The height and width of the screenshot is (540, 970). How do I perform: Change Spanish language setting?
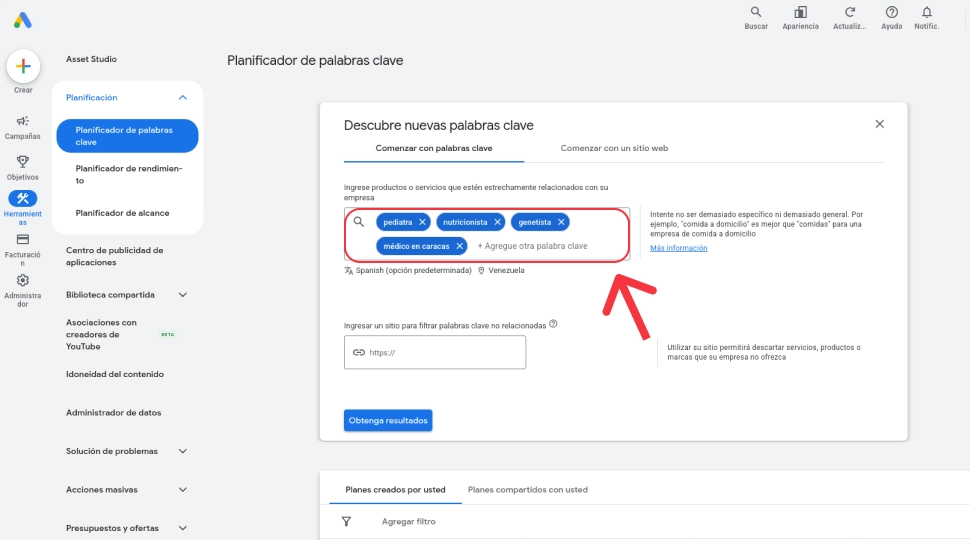click(x=413, y=270)
